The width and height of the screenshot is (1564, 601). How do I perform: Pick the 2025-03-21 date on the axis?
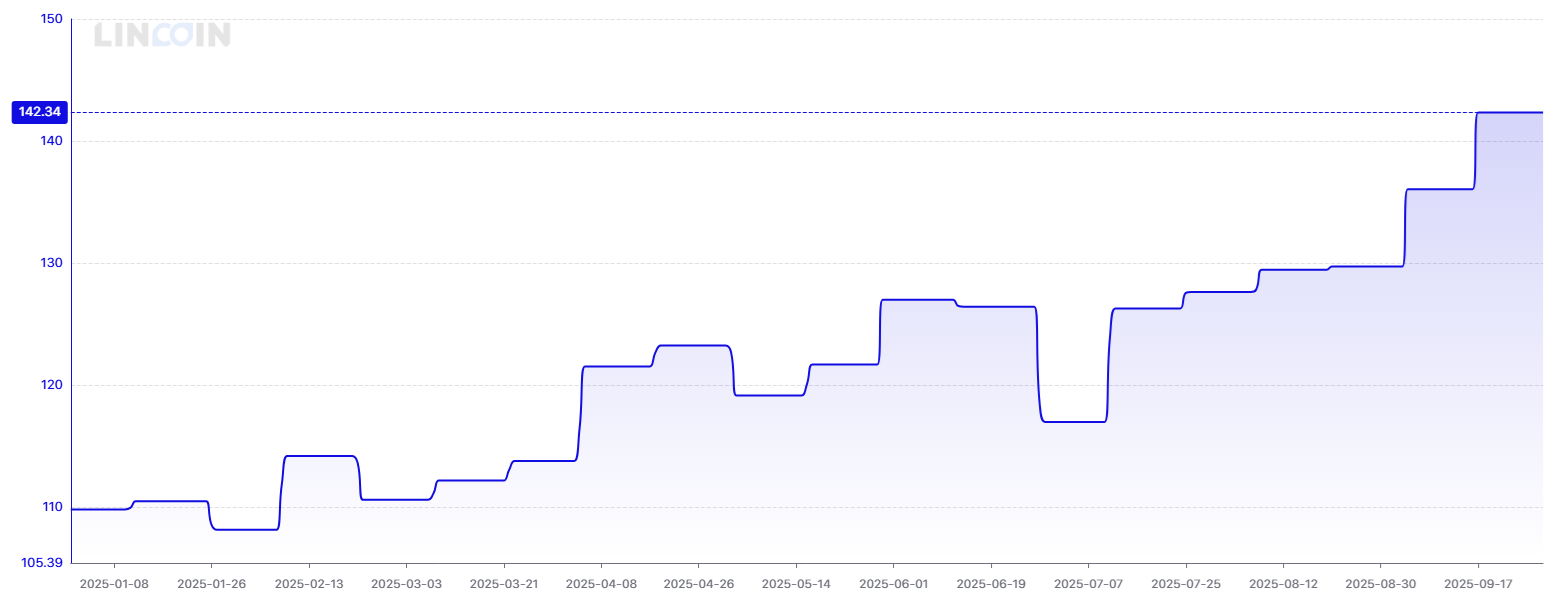[503, 583]
